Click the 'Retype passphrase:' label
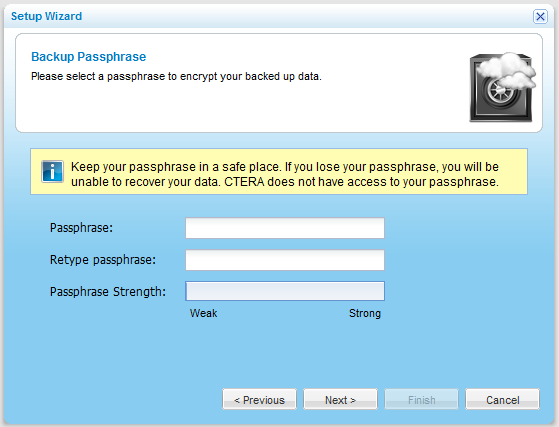 tap(103, 260)
